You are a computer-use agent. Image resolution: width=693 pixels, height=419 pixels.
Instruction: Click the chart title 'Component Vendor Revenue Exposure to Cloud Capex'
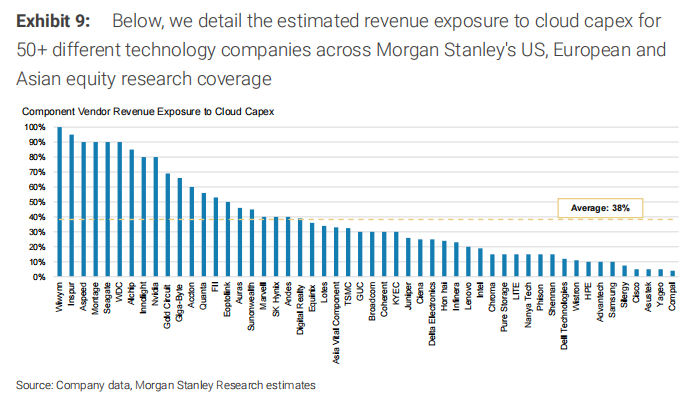[x=148, y=111]
